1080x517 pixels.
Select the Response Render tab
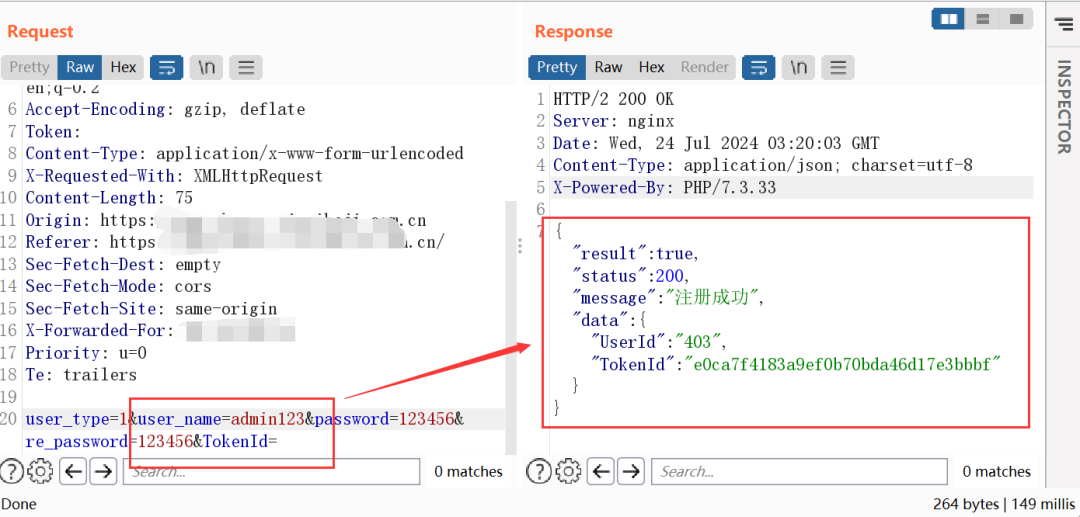click(x=705, y=67)
